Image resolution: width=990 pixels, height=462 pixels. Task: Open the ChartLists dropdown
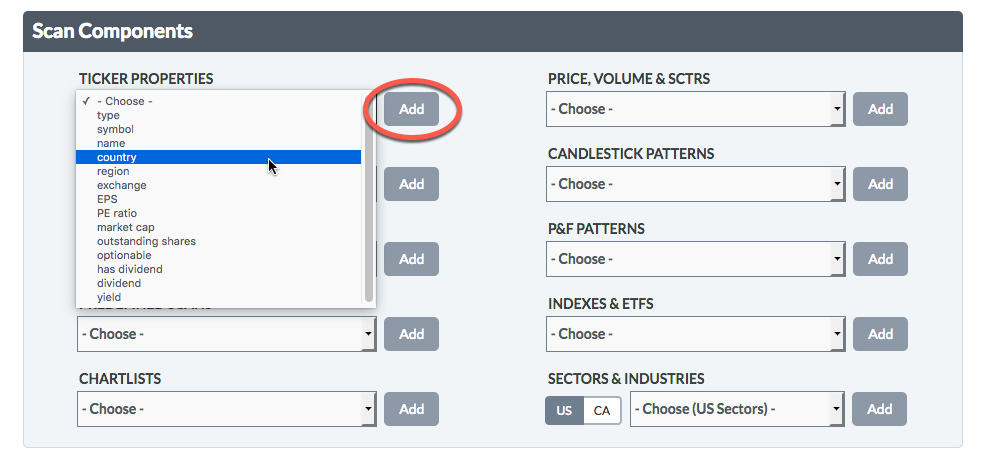point(226,409)
